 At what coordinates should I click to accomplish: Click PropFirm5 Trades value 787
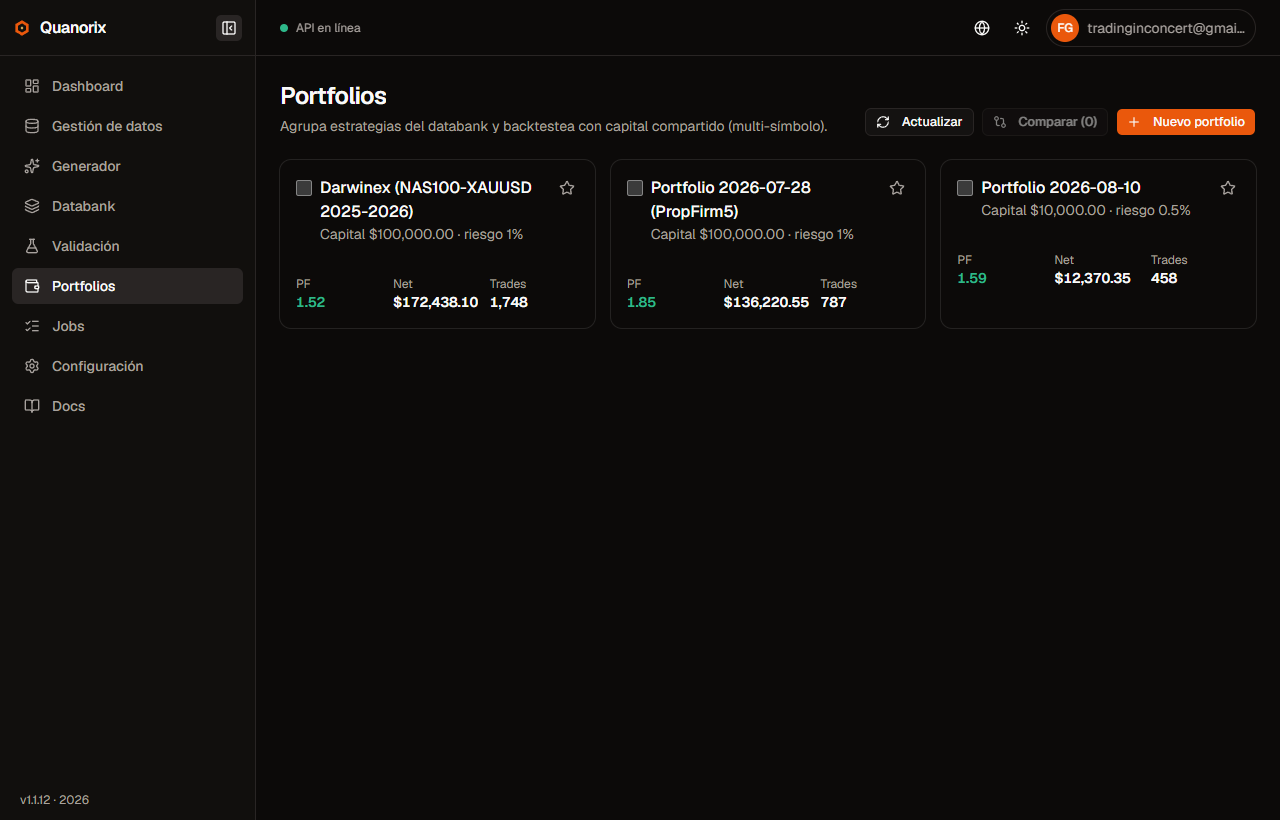click(x=834, y=302)
